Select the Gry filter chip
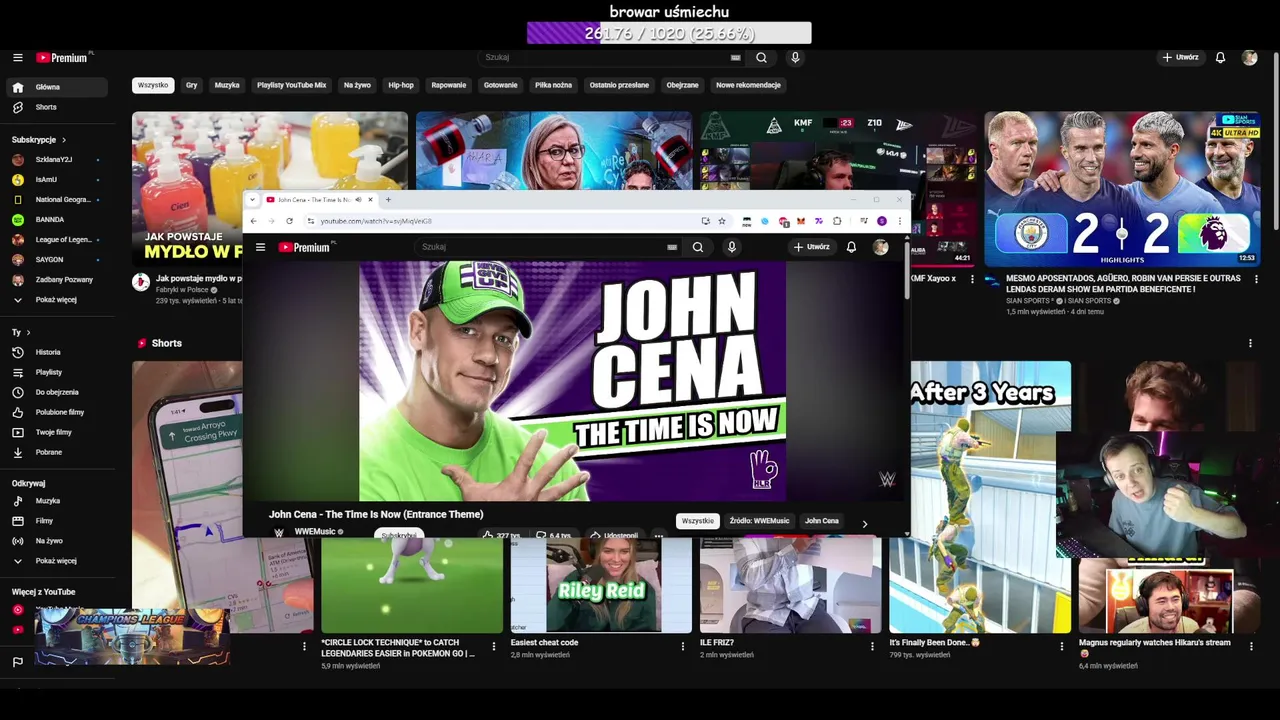This screenshot has width=1280, height=720. point(191,85)
